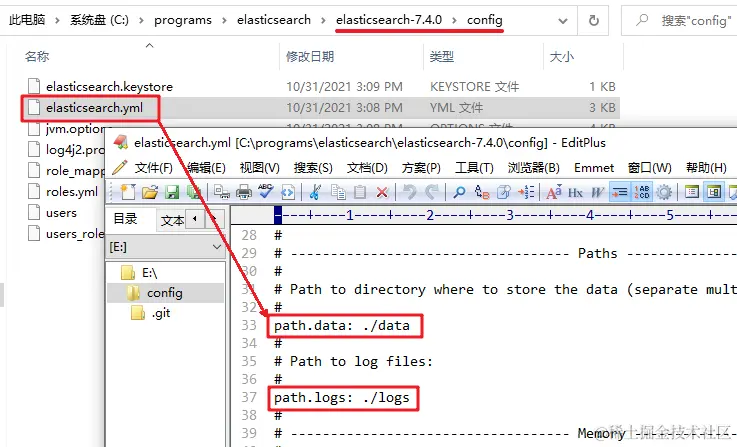Viewport: 737px width, 447px height.
Task: Click the elasticsearch-7.4.0 breadcrumb
Action: pyautogui.click(x=389, y=20)
